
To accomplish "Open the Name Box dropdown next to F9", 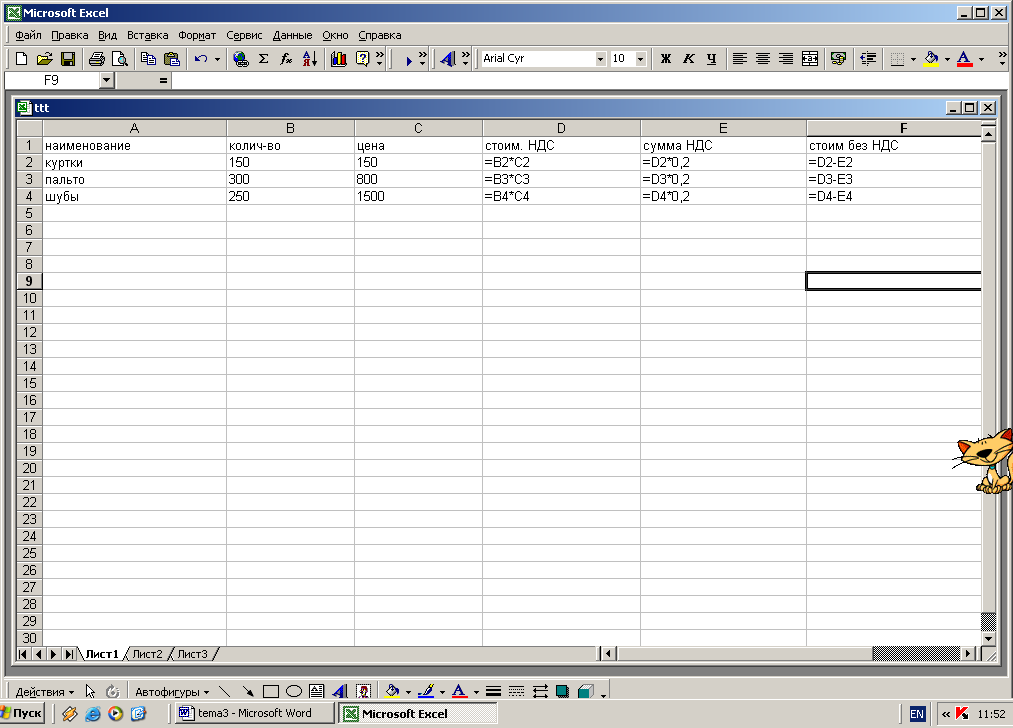I will (107, 81).
